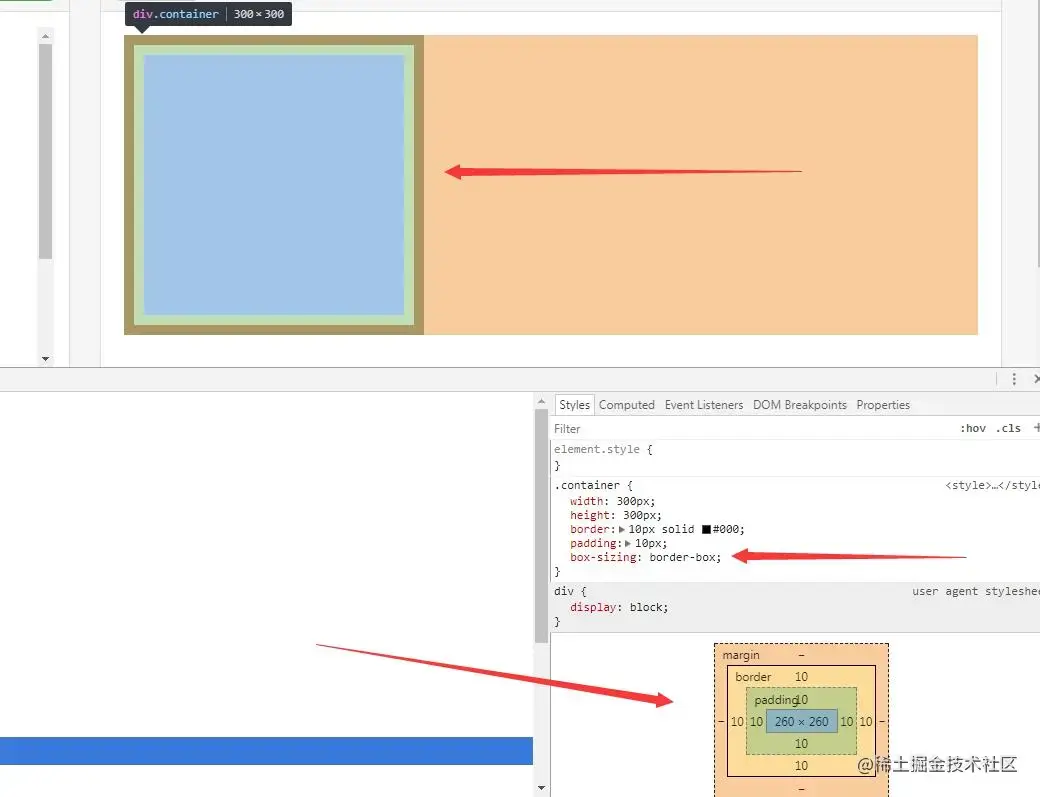Expand the border shorthand property triangle
This screenshot has height=797, width=1040.
(621, 529)
